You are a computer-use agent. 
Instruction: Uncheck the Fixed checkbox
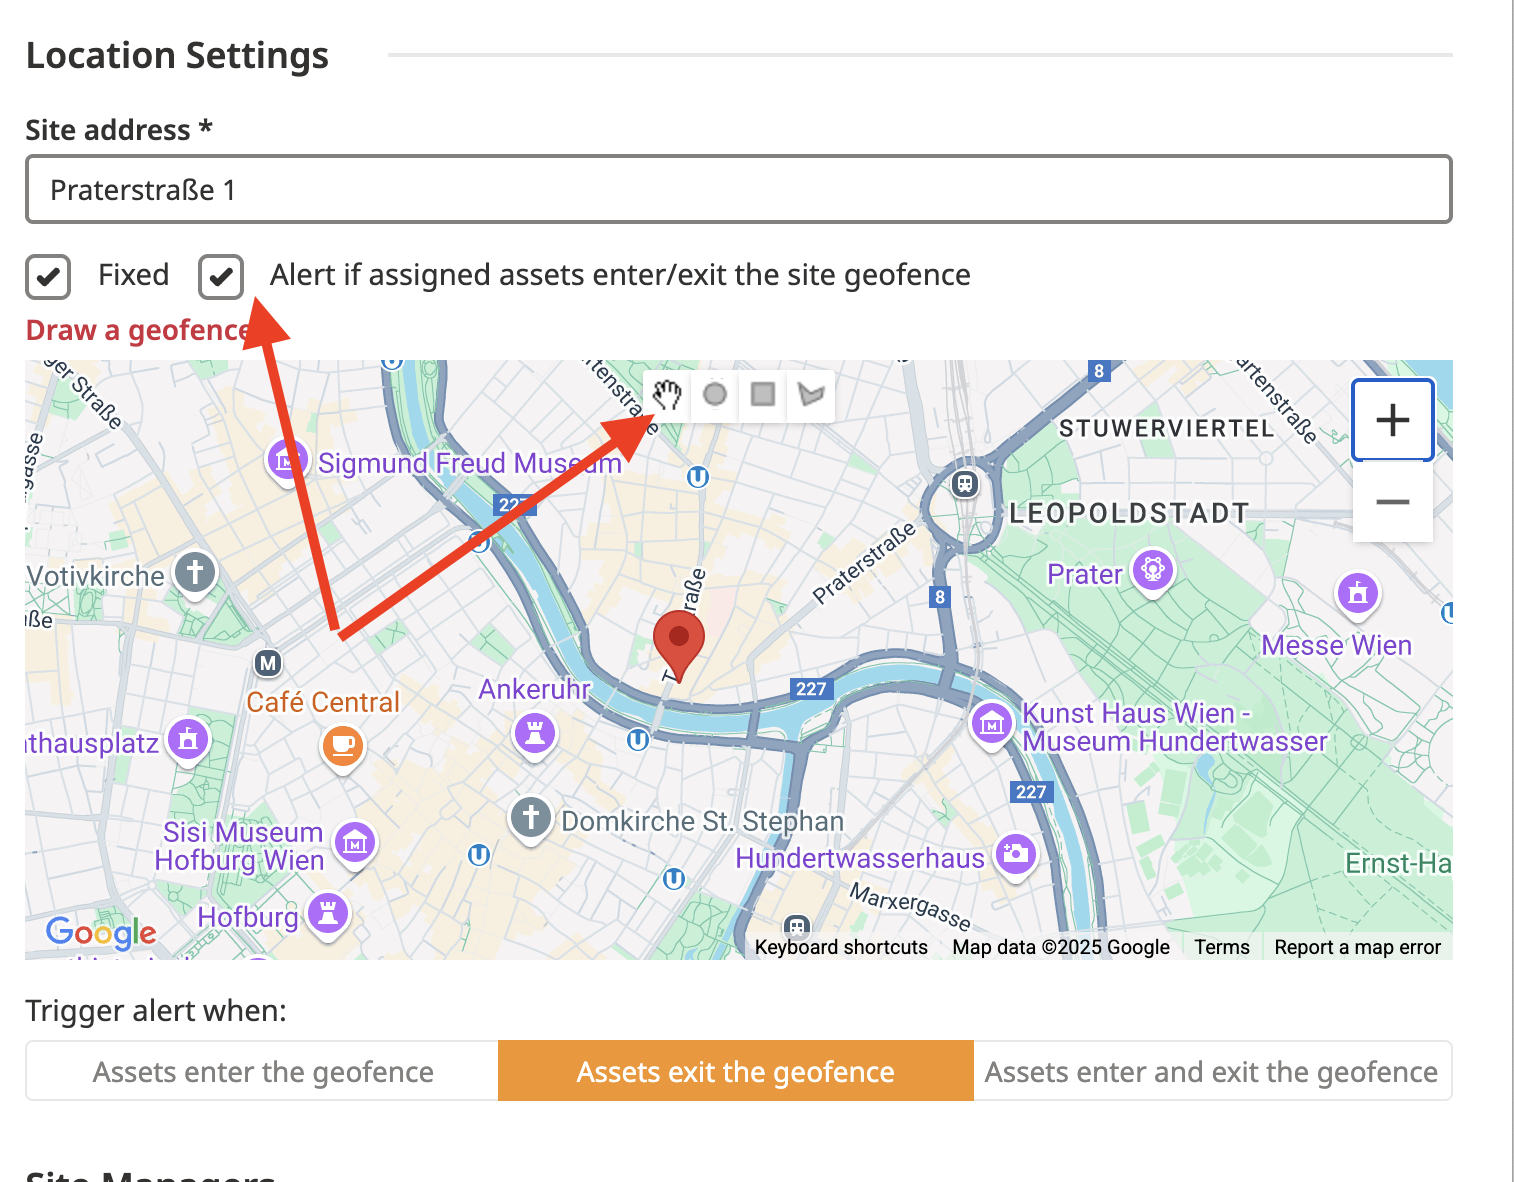click(48, 277)
